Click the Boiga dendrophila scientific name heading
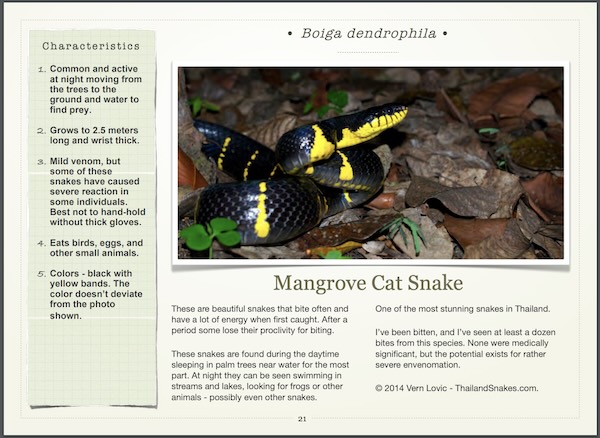 click(368, 34)
